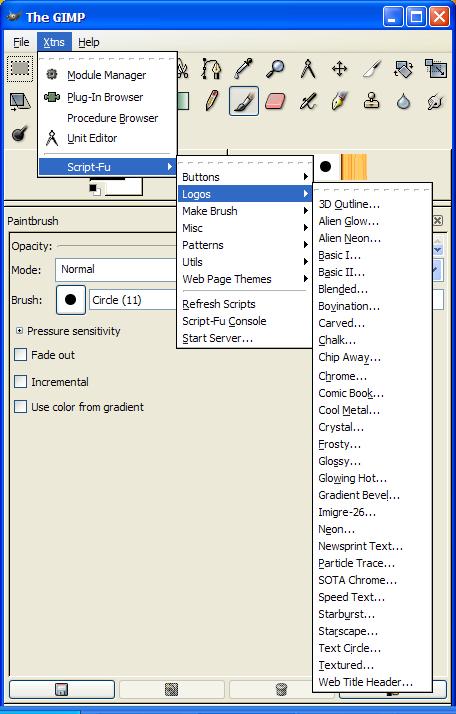This screenshot has width=456, height=714.
Task: Expand Pressure sensitivity options
Action: (x=19, y=331)
